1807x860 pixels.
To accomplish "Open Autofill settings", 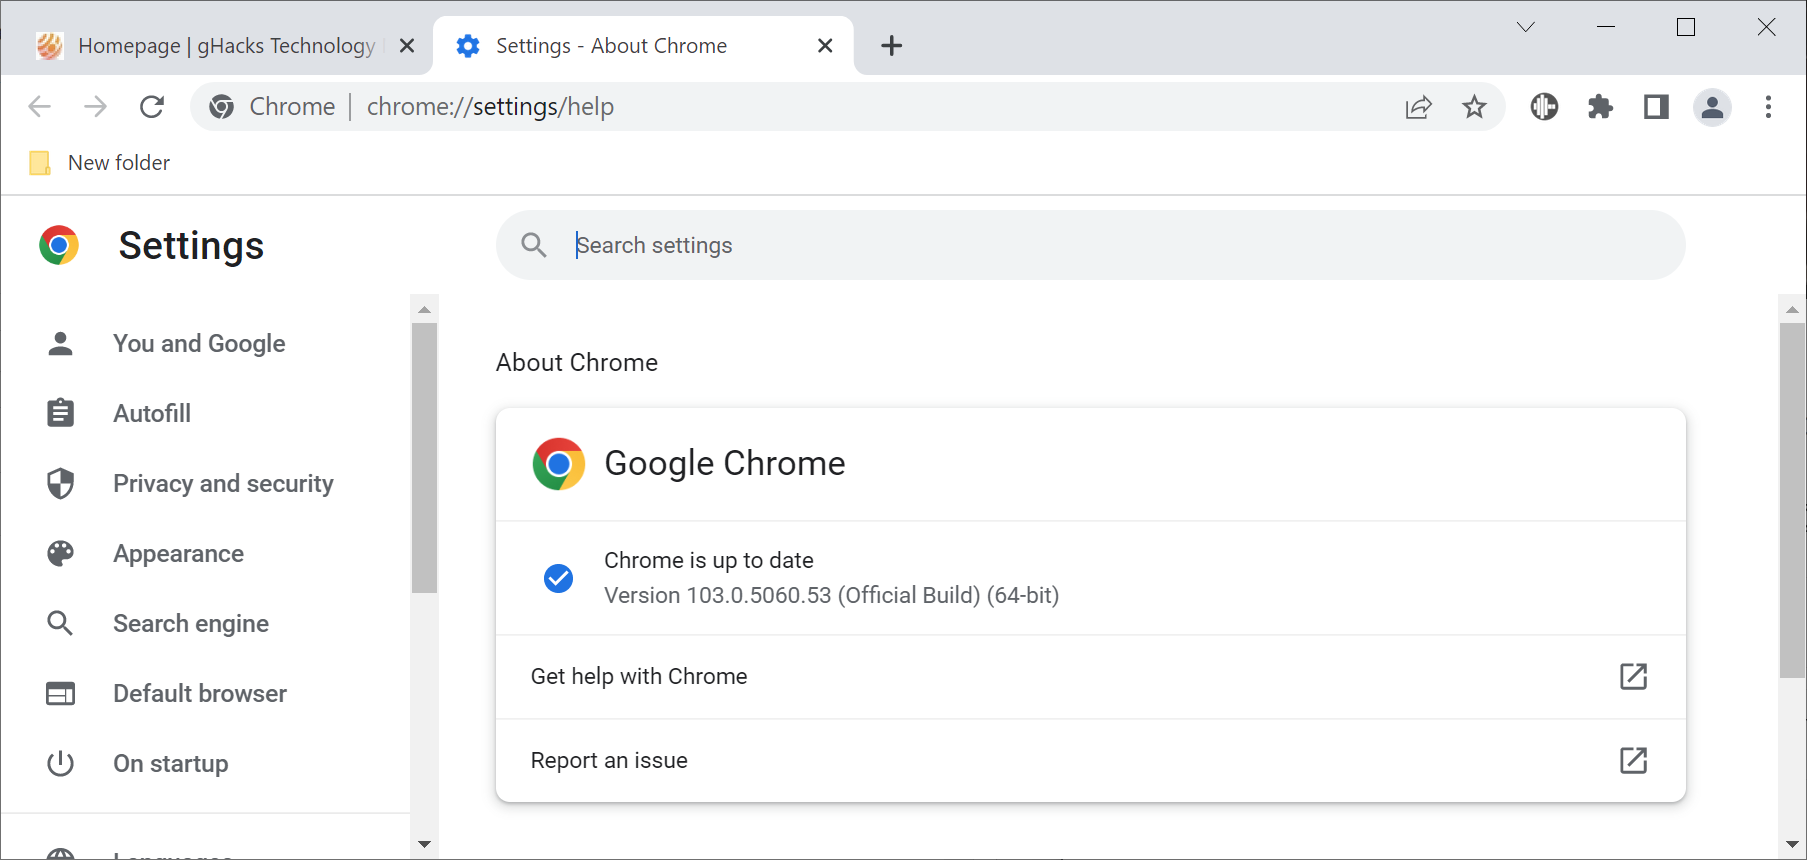I will pyautogui.click(x=152, y=414).
